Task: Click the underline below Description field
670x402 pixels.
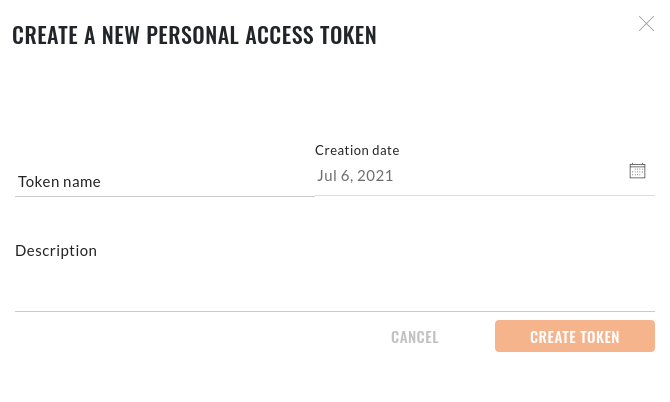Action: 334,311
